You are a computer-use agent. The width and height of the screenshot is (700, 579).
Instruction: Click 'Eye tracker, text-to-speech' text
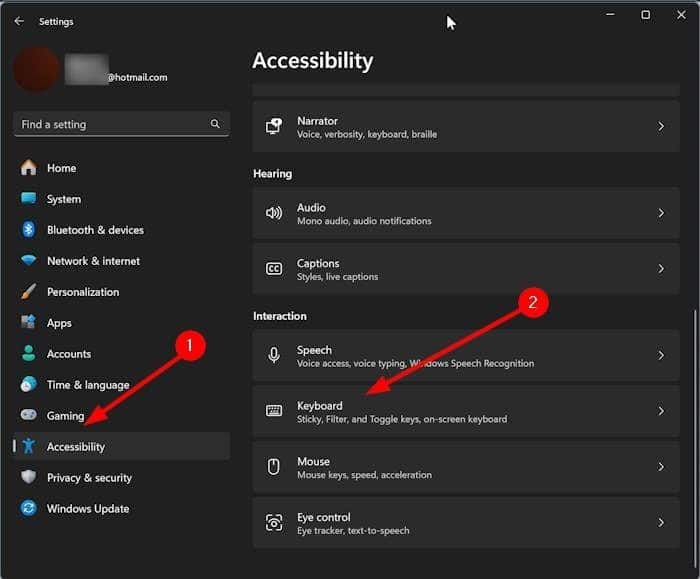click(x=353, y=531)
